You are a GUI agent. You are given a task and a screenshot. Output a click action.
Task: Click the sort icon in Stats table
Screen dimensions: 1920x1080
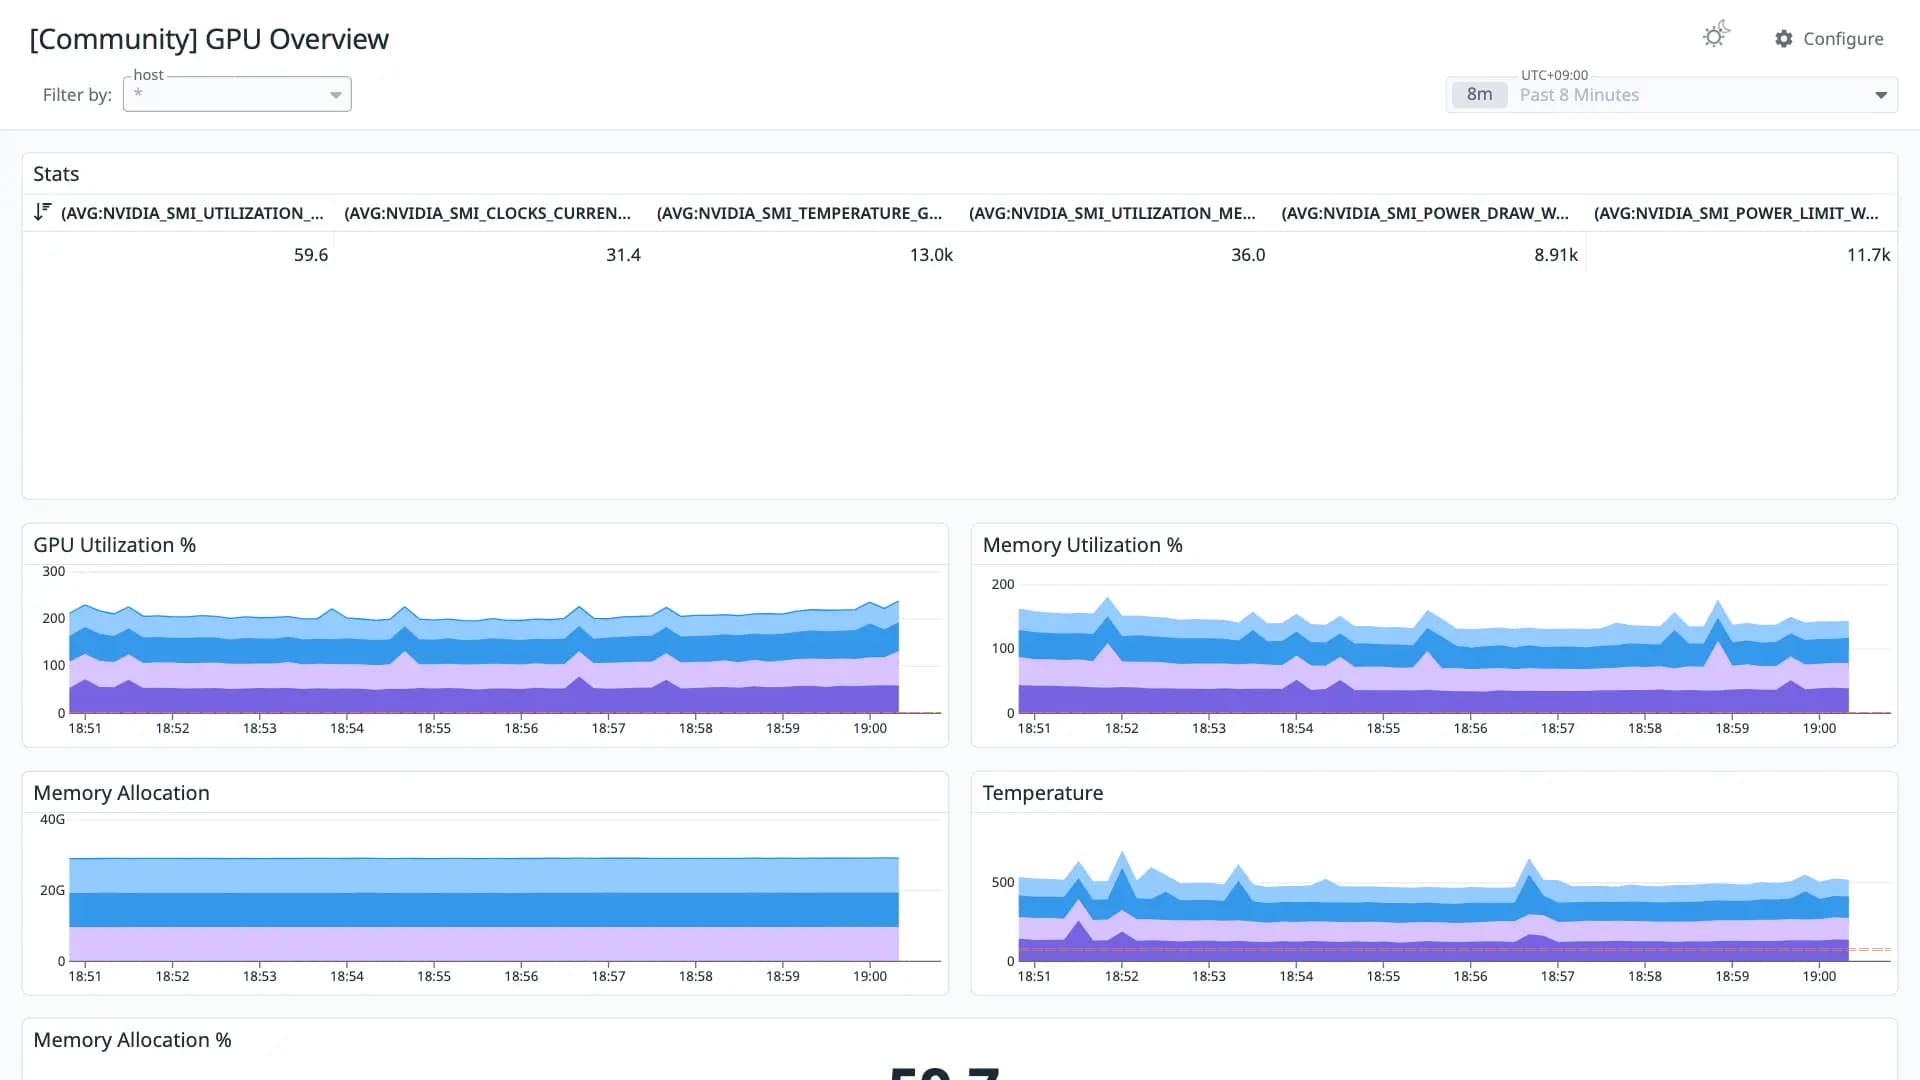point(42,212)
